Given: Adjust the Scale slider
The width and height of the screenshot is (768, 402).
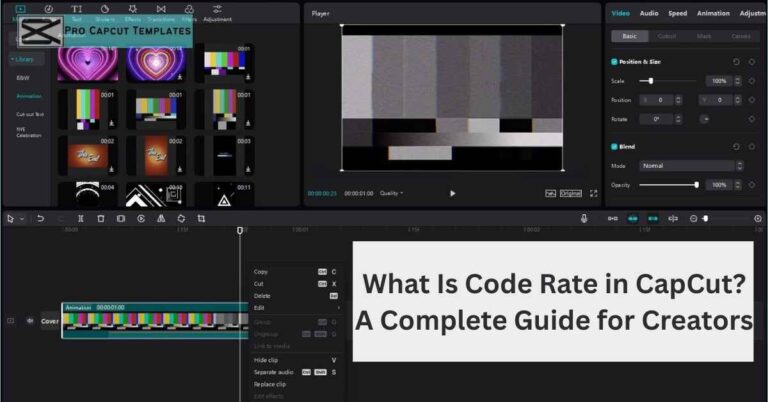Looking at the screenshot, I should pos(668,81).
